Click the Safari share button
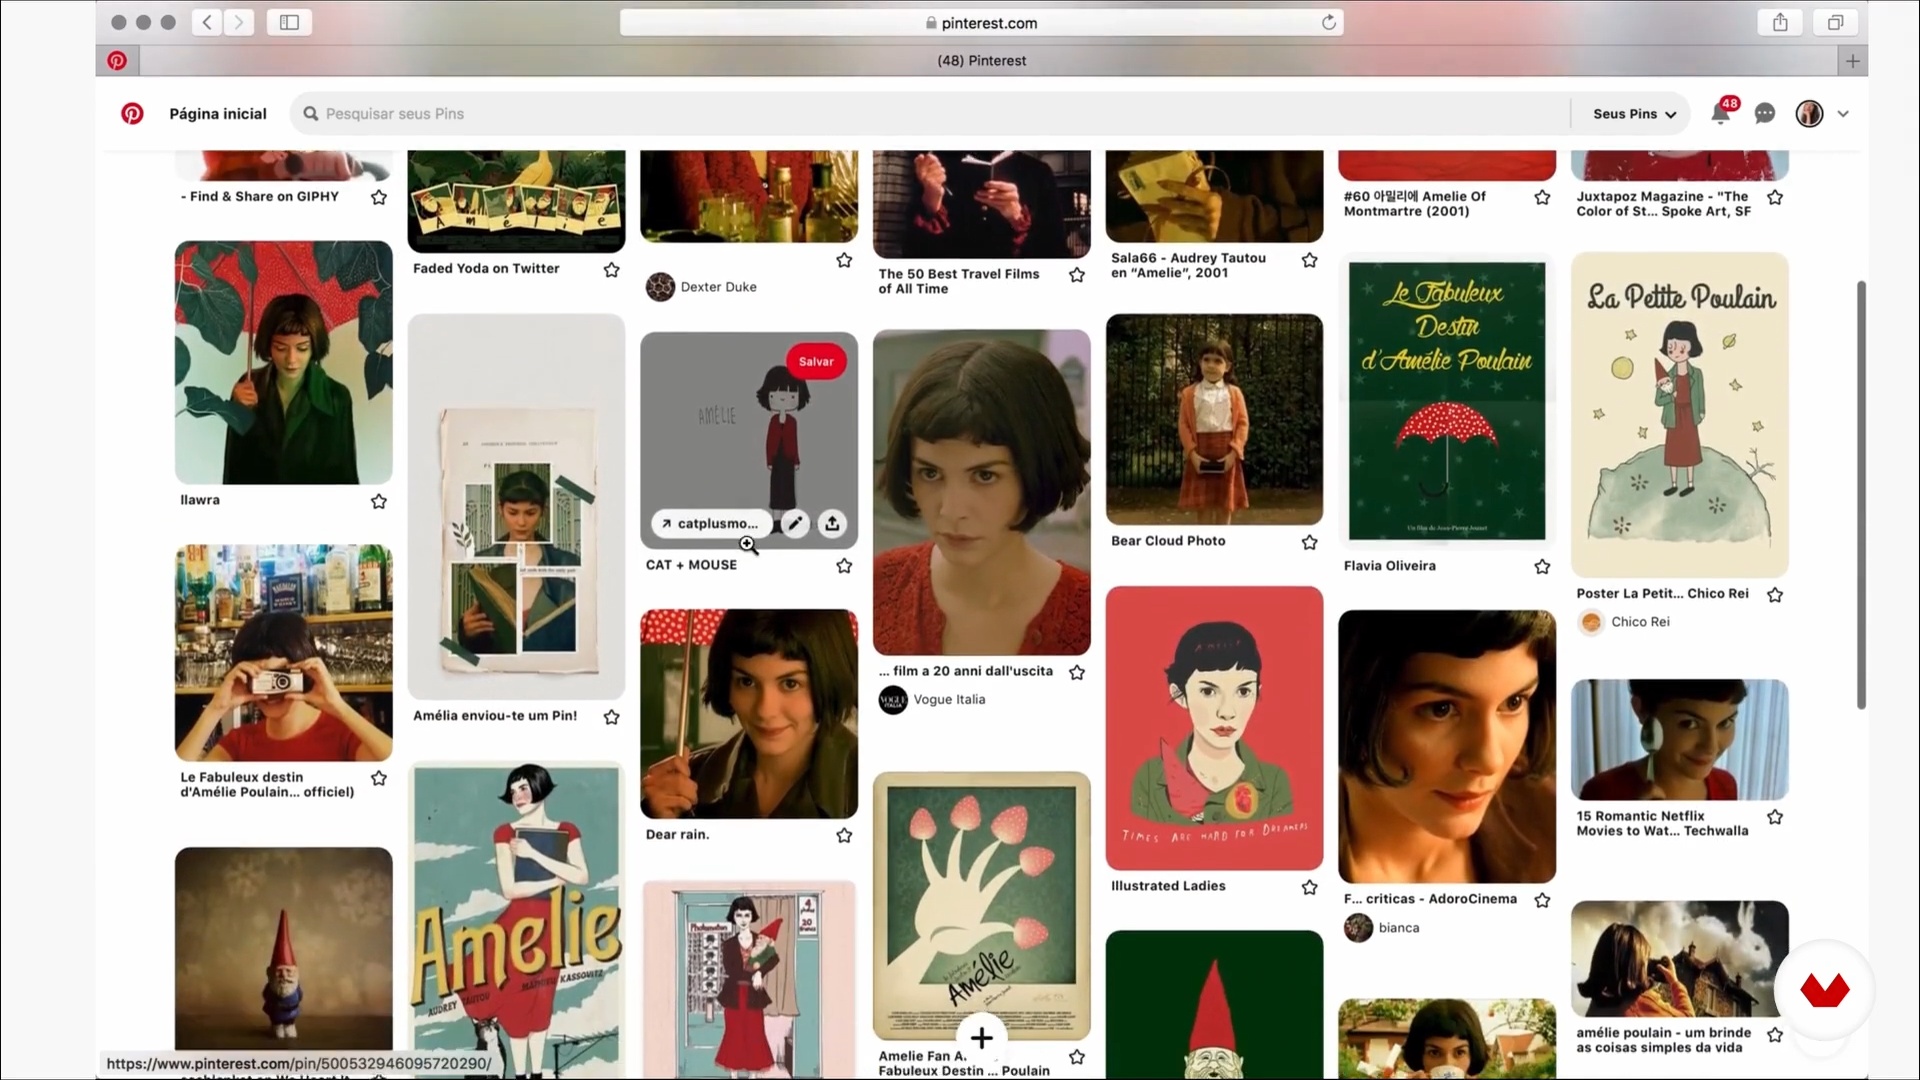Screen dimensions: 1920x1080 pos(1780,22)
